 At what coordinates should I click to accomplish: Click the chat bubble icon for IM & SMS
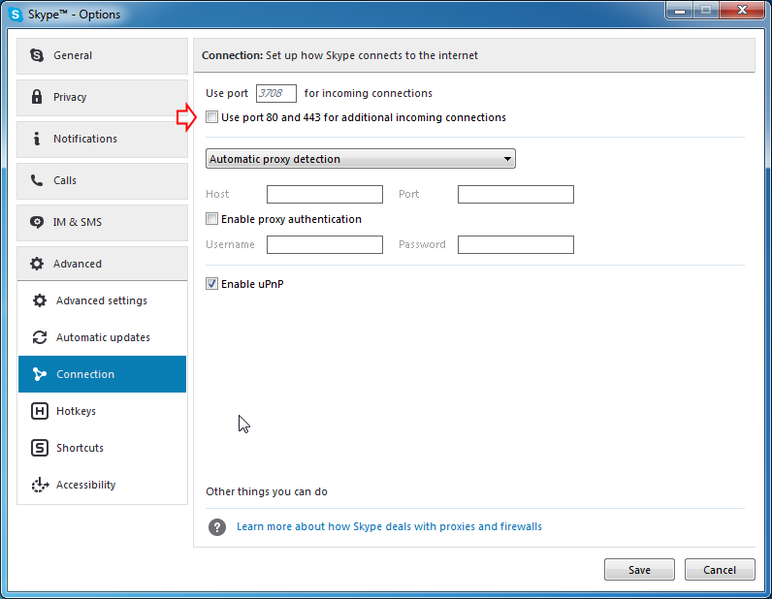coord(37,222)
